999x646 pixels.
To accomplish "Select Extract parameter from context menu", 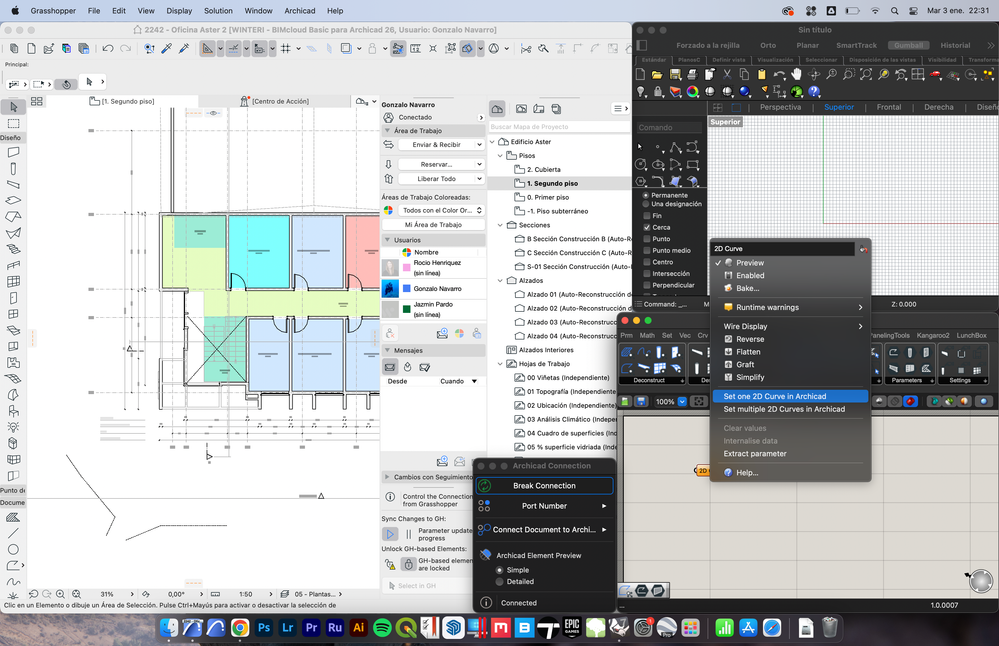I will pos(790,454).
